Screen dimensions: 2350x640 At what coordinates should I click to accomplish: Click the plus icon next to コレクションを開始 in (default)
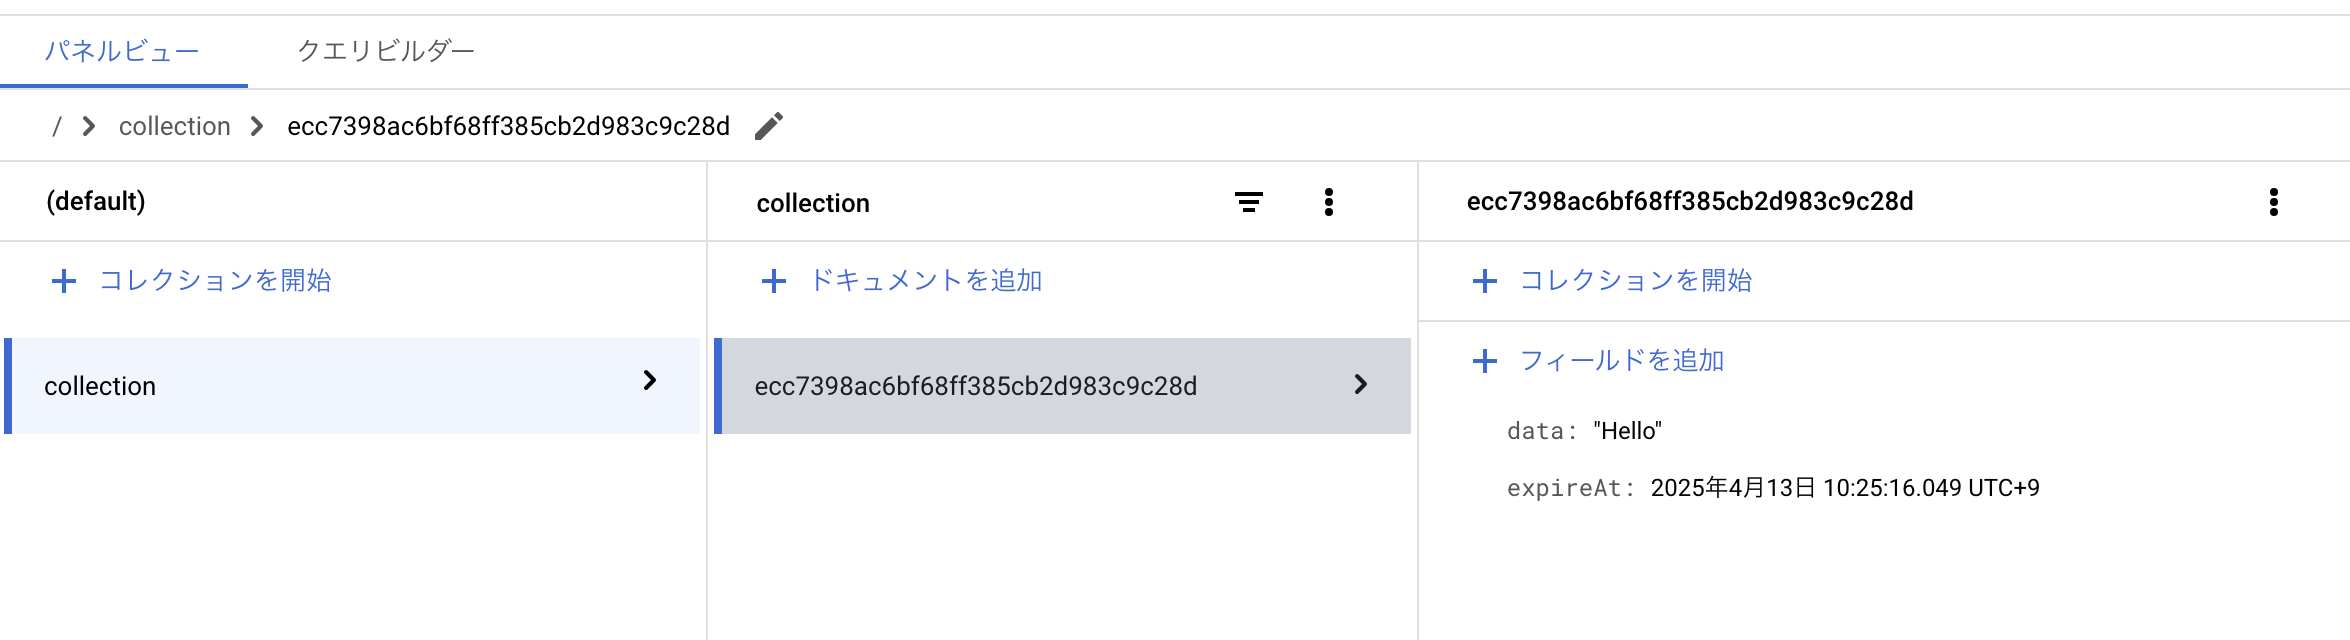coord(63,281)
